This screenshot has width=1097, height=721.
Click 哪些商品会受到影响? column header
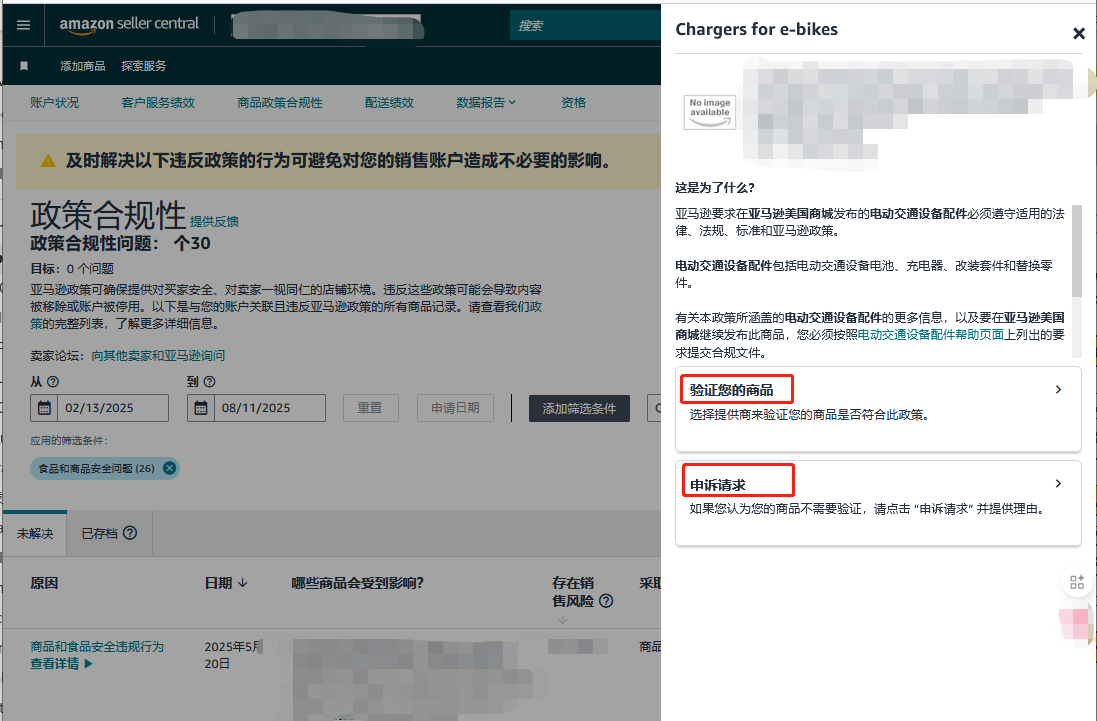[x=358, y=583]
